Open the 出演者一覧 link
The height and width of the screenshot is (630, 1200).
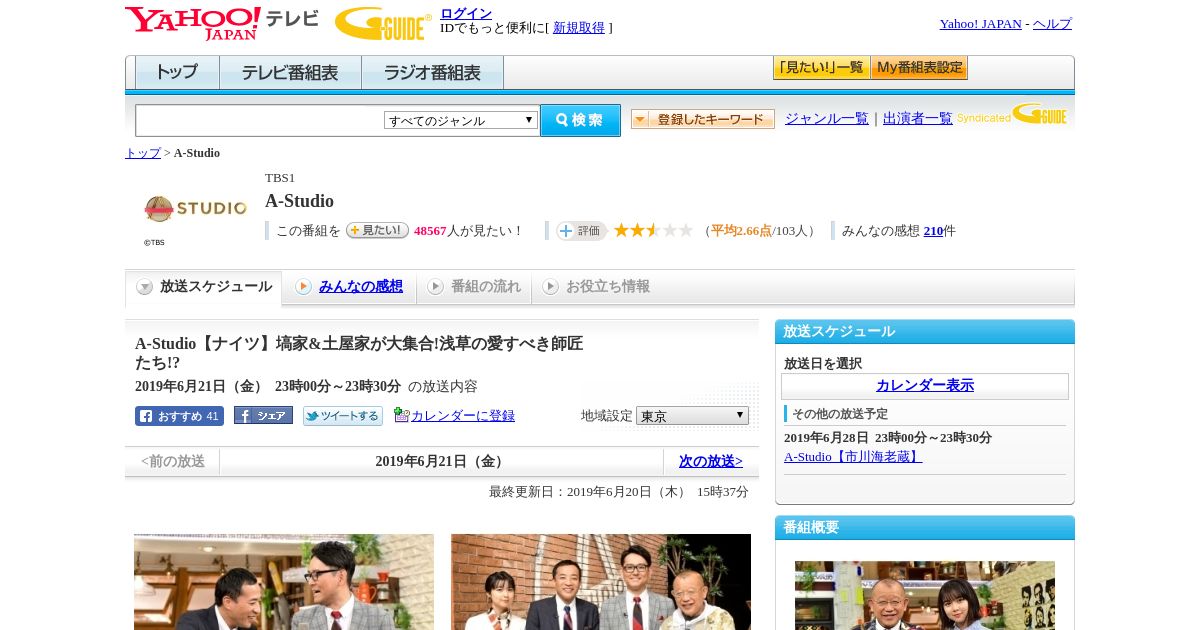point(918,118)
